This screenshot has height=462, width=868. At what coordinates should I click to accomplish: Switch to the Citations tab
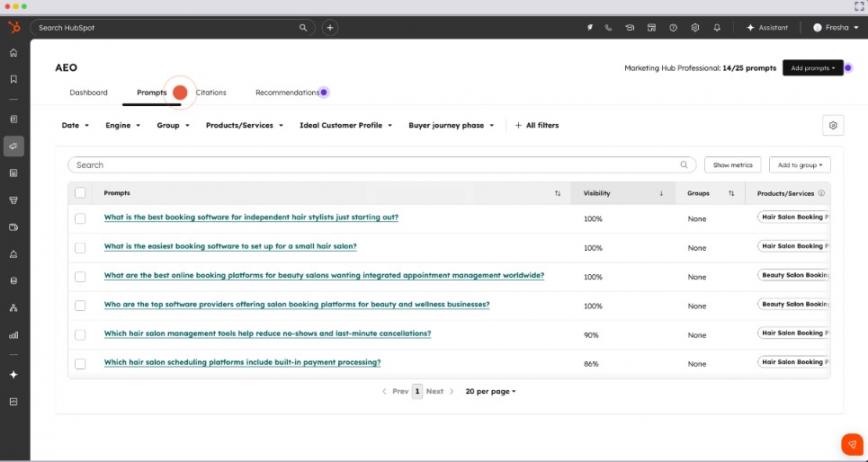pos(211,92)
